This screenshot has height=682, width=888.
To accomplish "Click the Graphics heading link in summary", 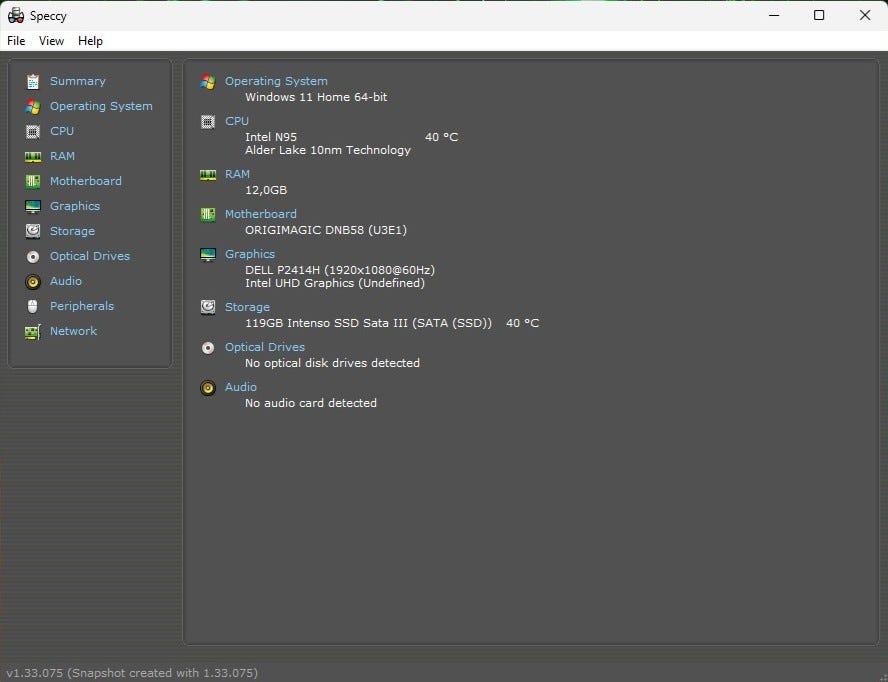I will point(250,254).
